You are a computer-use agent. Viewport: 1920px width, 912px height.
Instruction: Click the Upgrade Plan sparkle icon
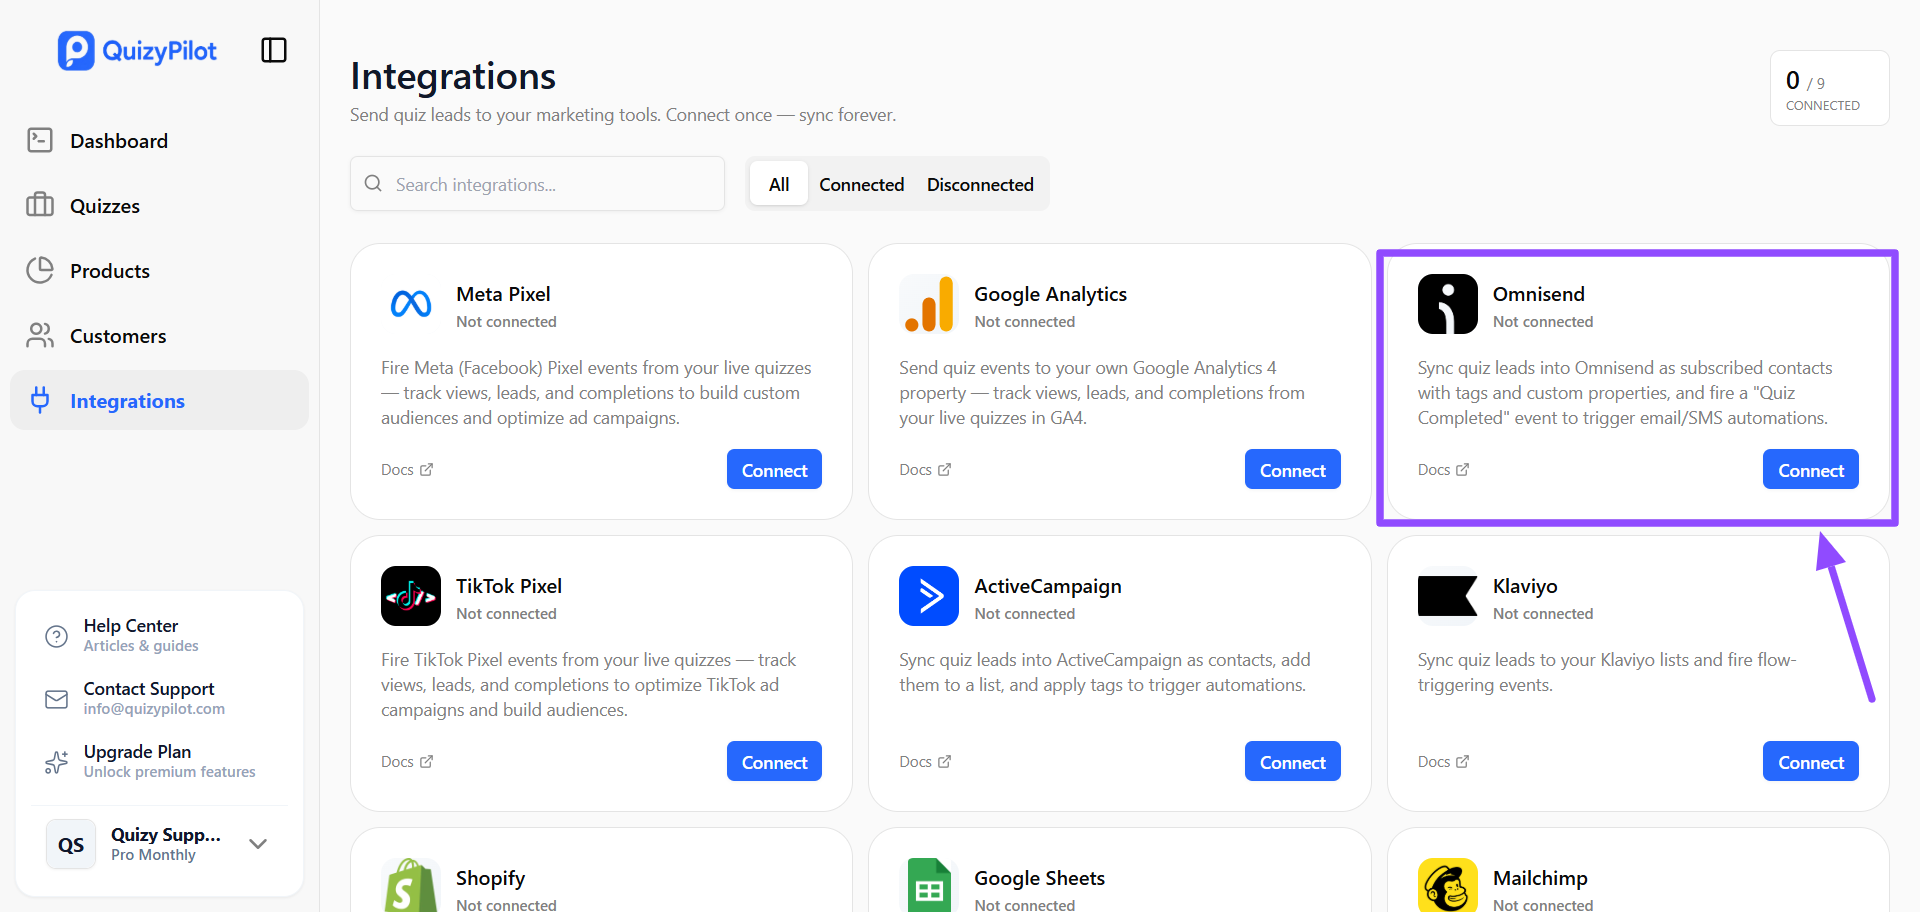(x=57, y=762)
